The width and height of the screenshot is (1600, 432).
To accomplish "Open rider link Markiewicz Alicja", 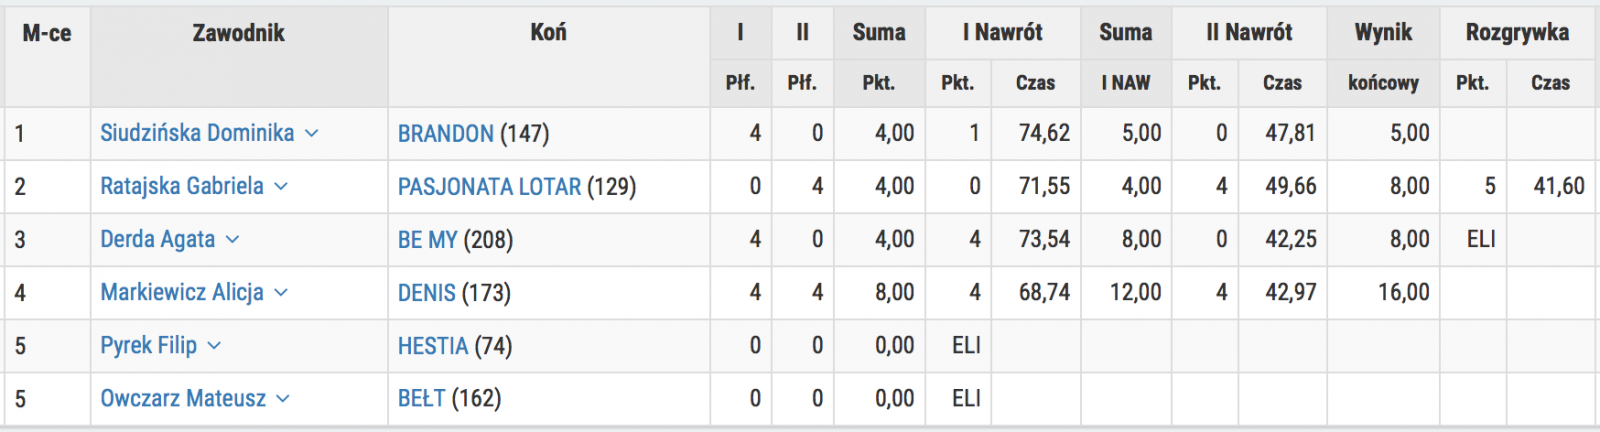I will click(182, 292).
